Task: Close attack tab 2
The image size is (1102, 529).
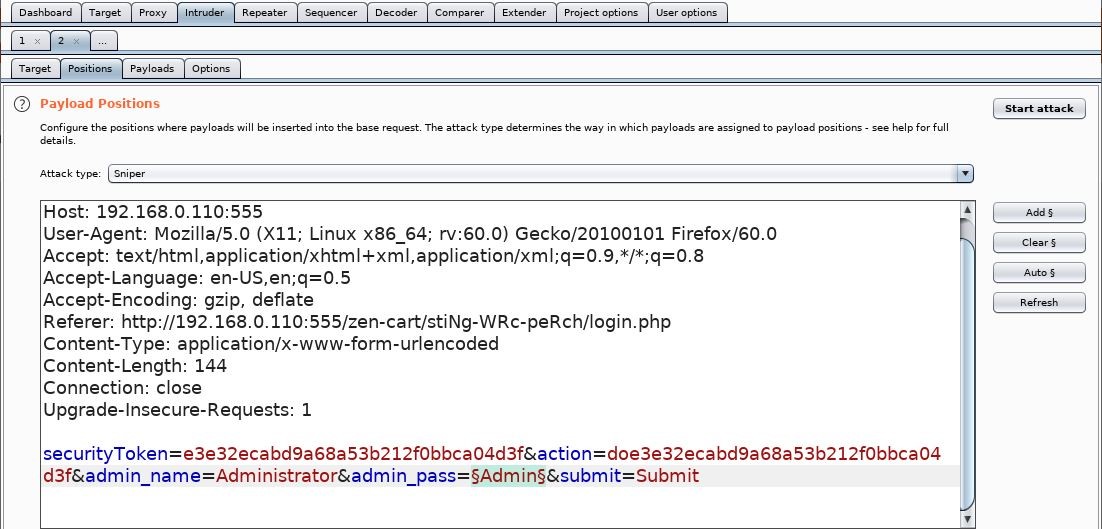Action: click(76, 41)
